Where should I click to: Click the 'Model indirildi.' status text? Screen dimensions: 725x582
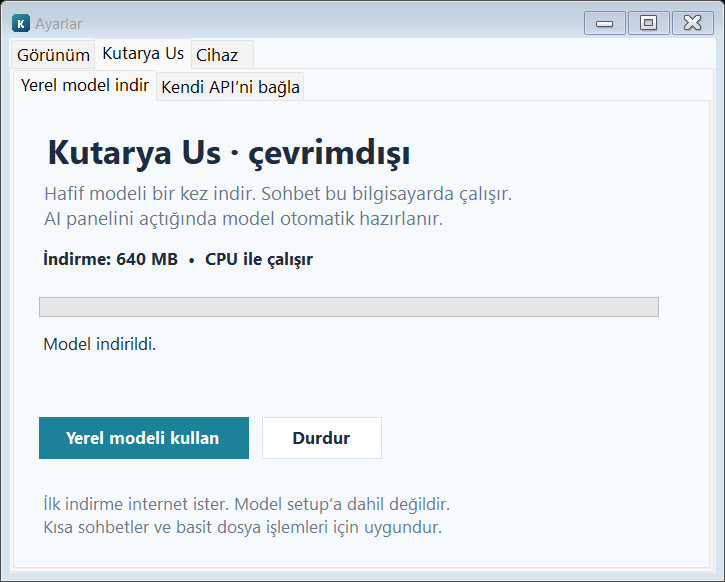[99, 344]
